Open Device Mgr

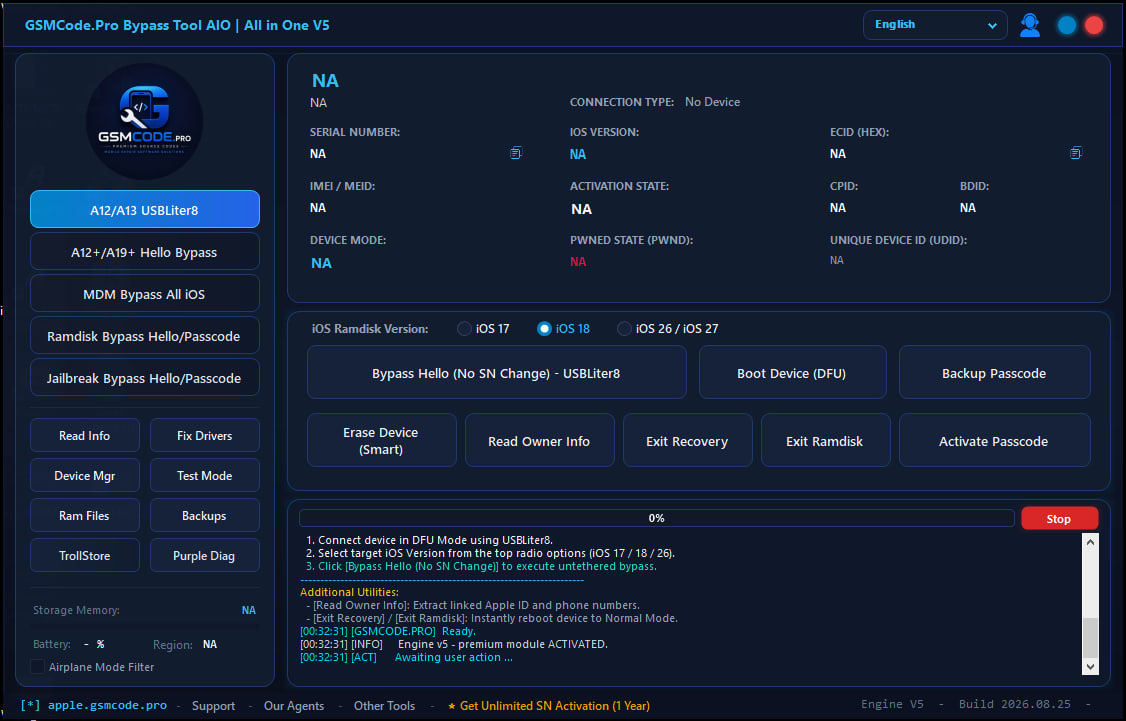click(x=85, y=475)
